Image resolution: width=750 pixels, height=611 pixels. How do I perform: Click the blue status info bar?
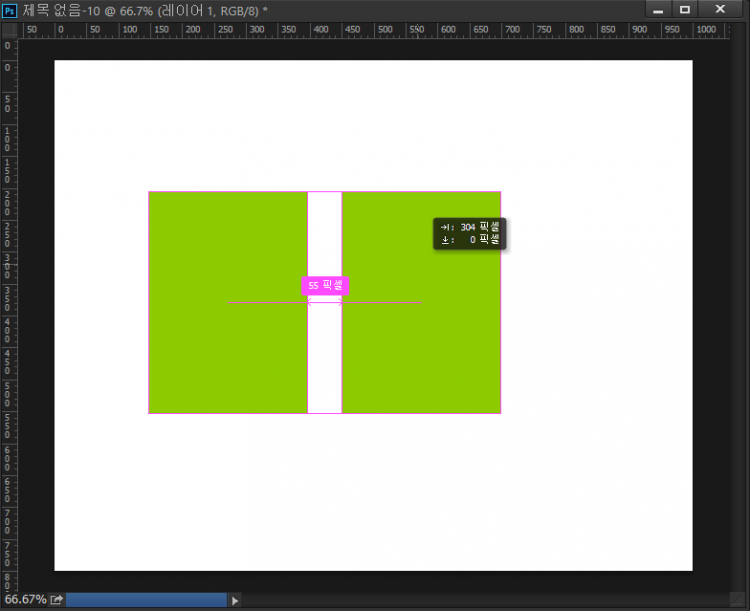[146, 600]
